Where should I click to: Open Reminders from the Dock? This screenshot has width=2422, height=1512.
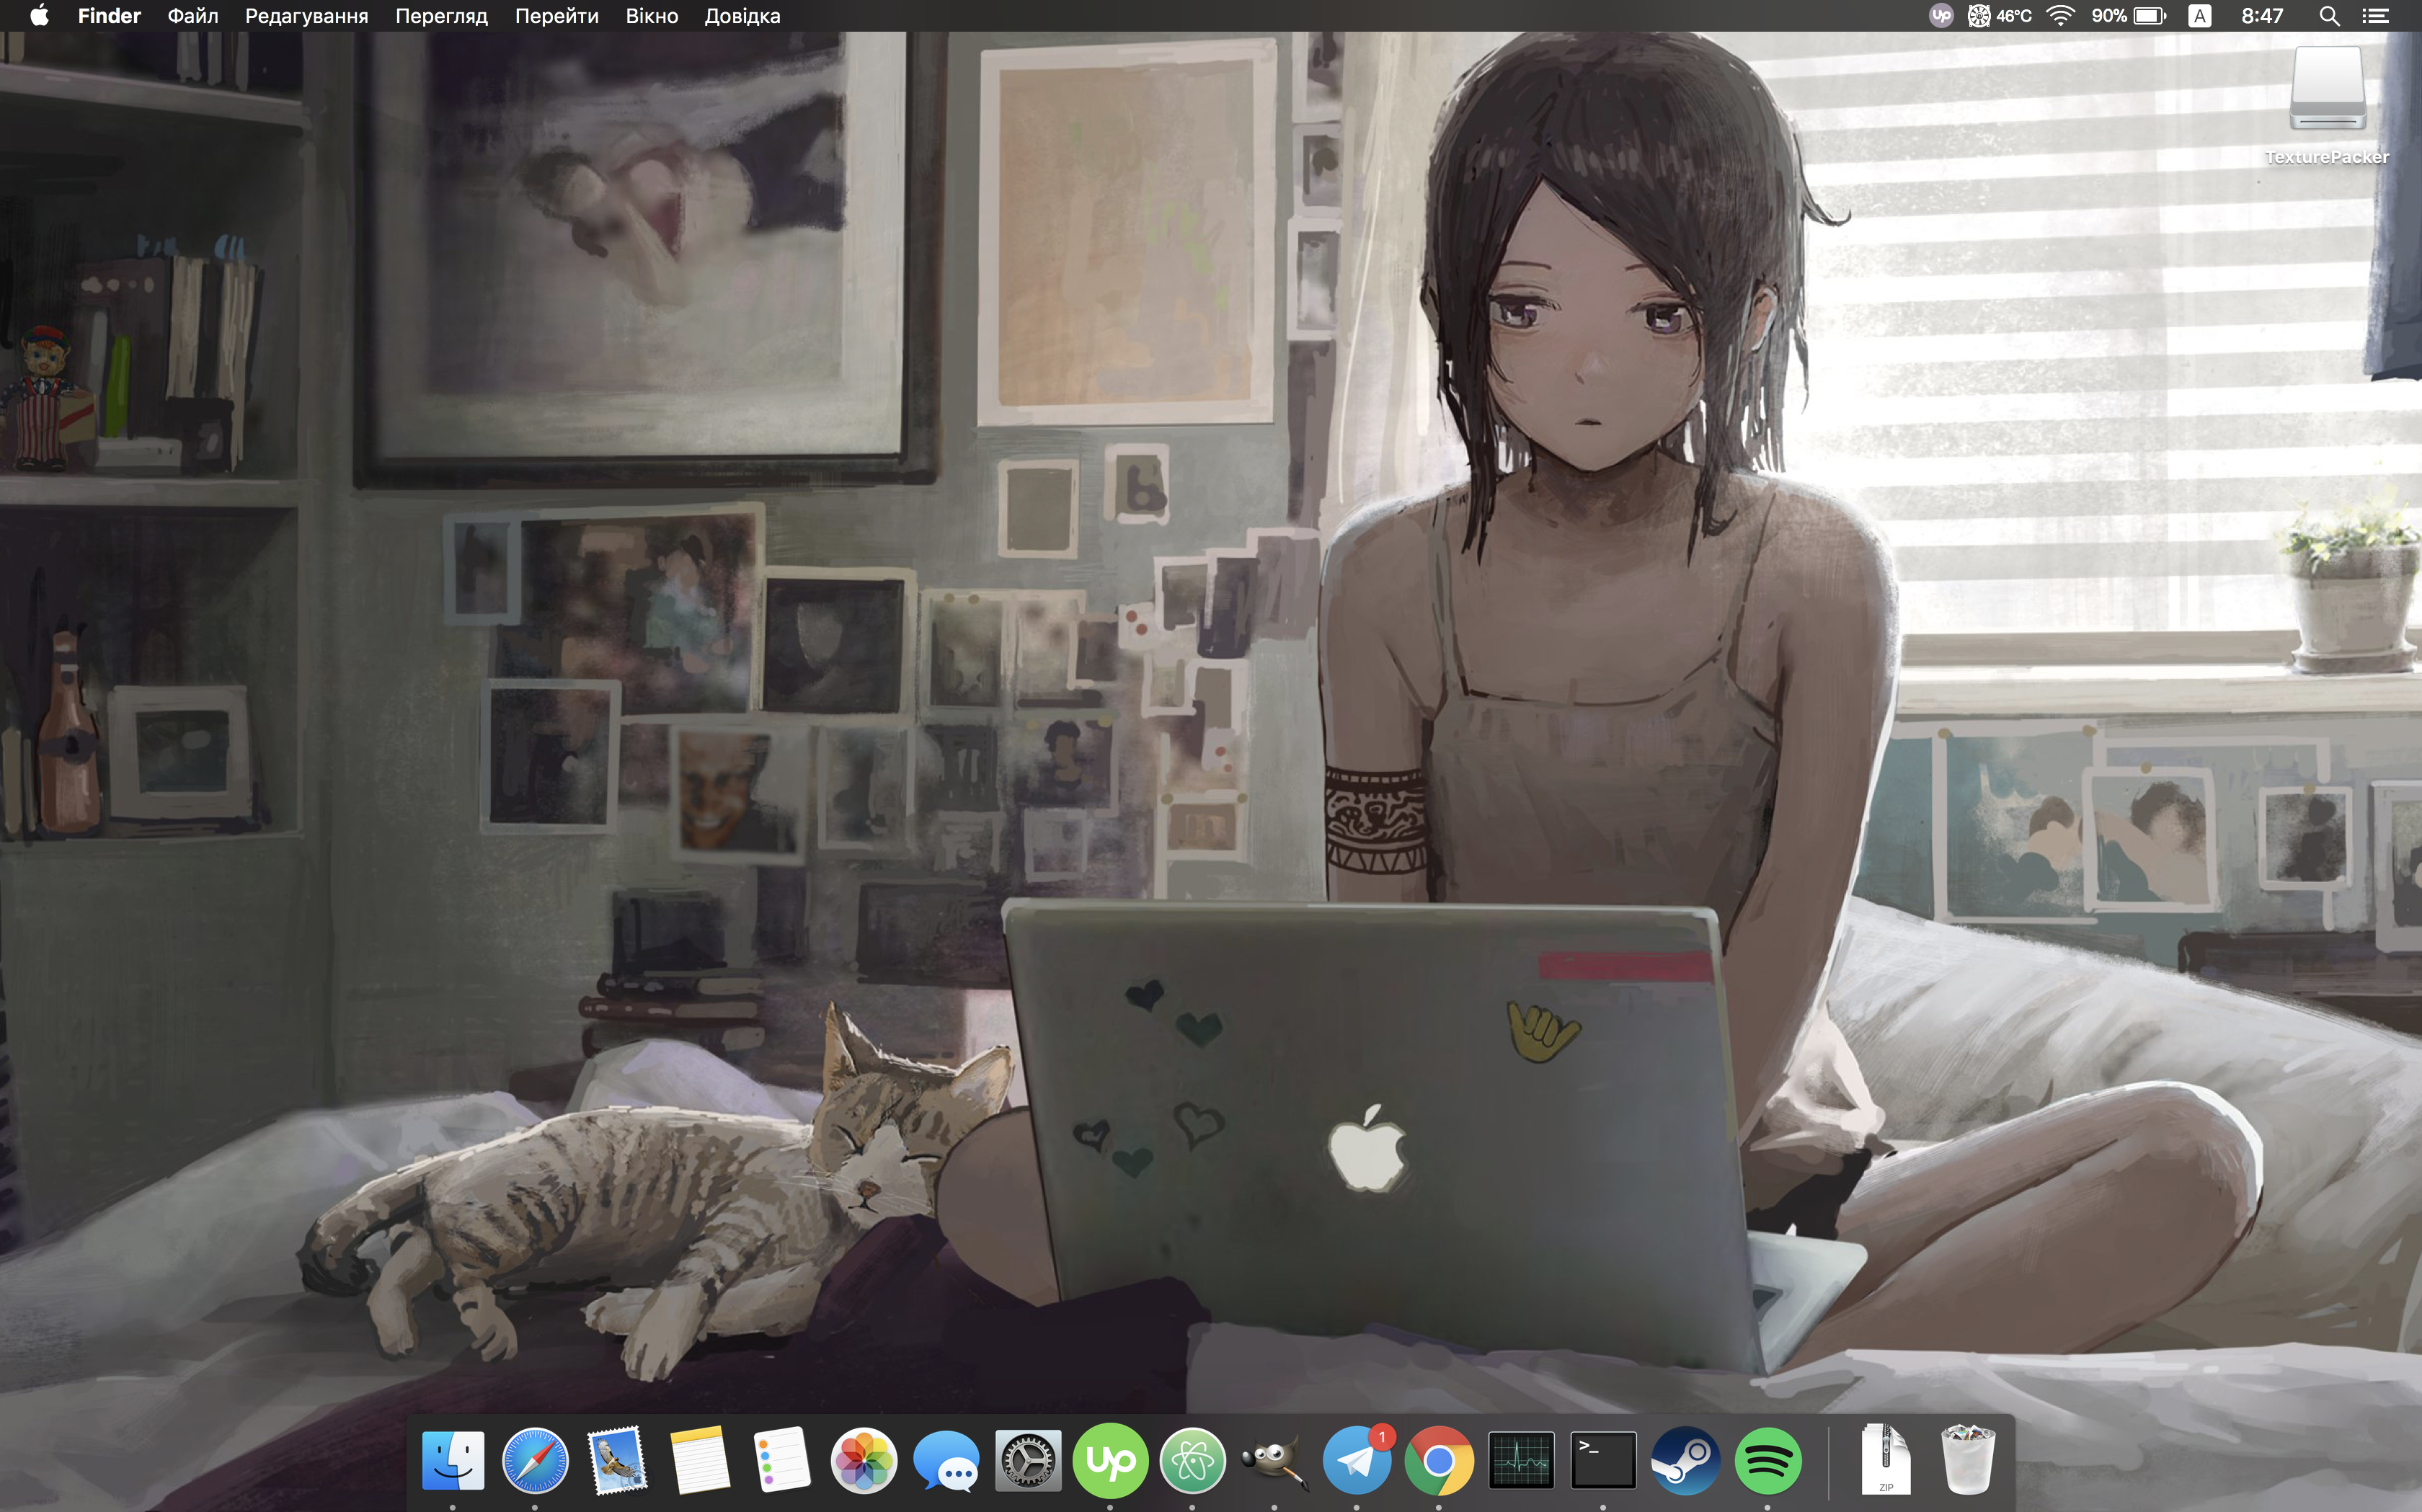click(781, 1460)
